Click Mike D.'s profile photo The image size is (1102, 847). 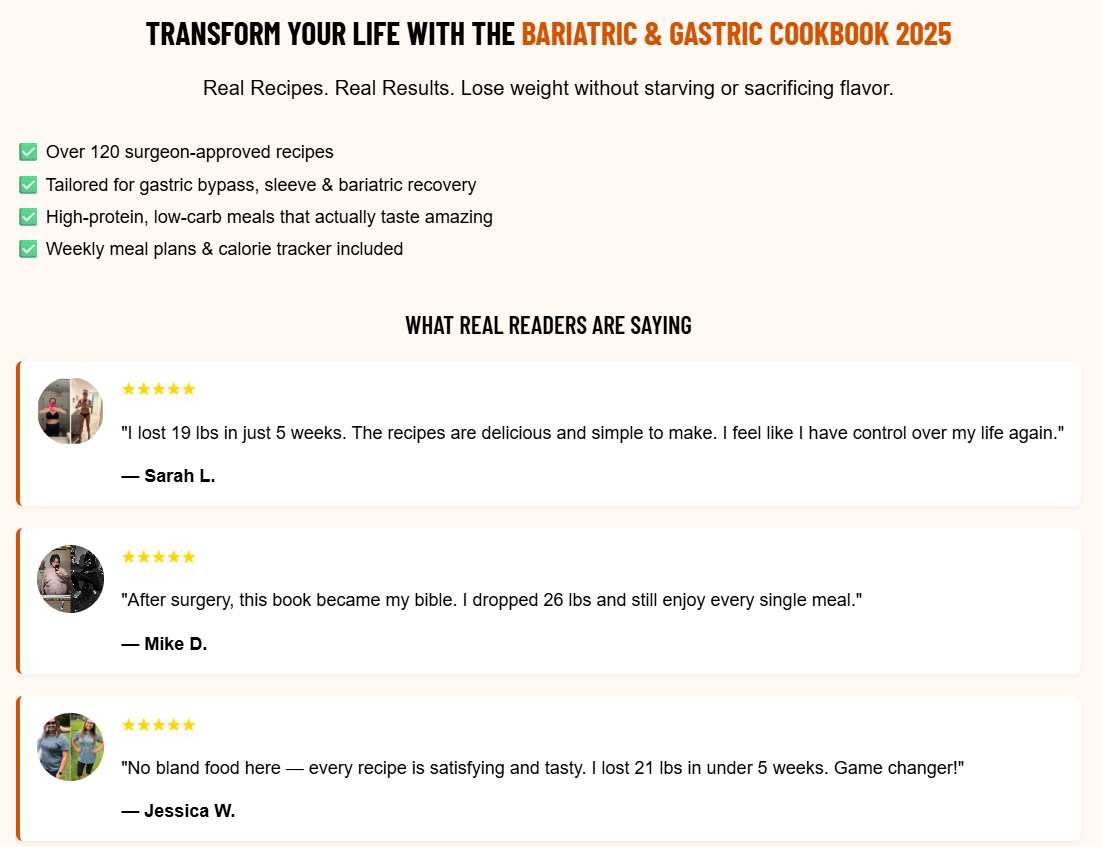[70, 579]
